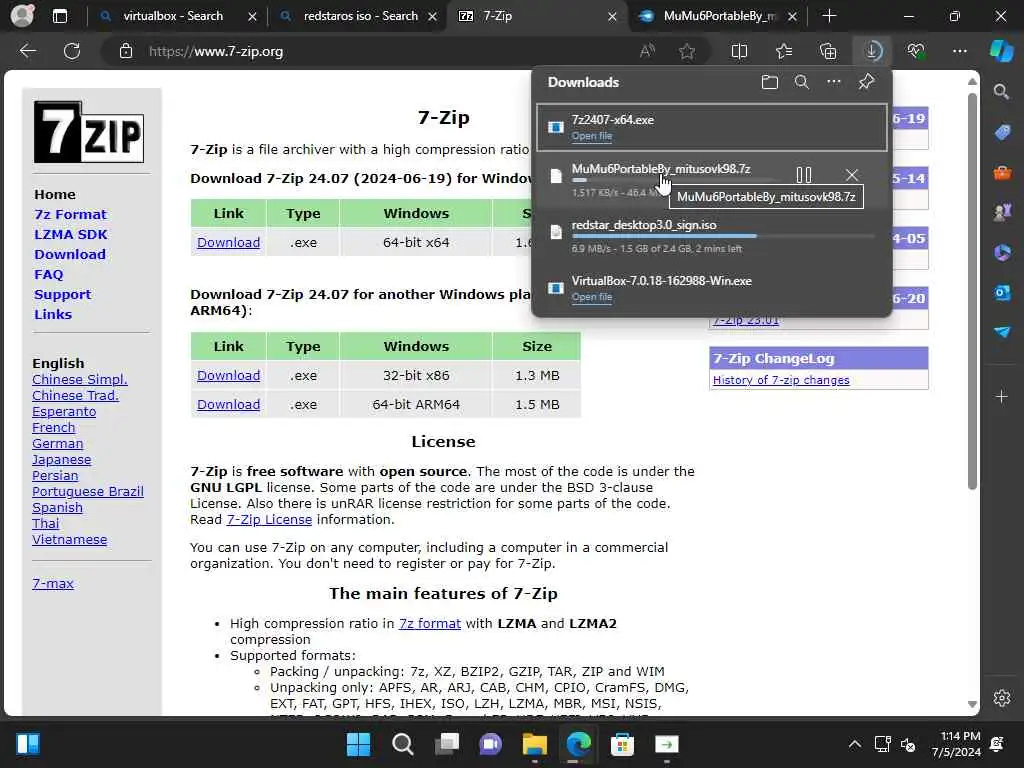Add a sidebar app with the plus icon
The height and width of the screenshot is (768, 1024).
coord(1002,396)
